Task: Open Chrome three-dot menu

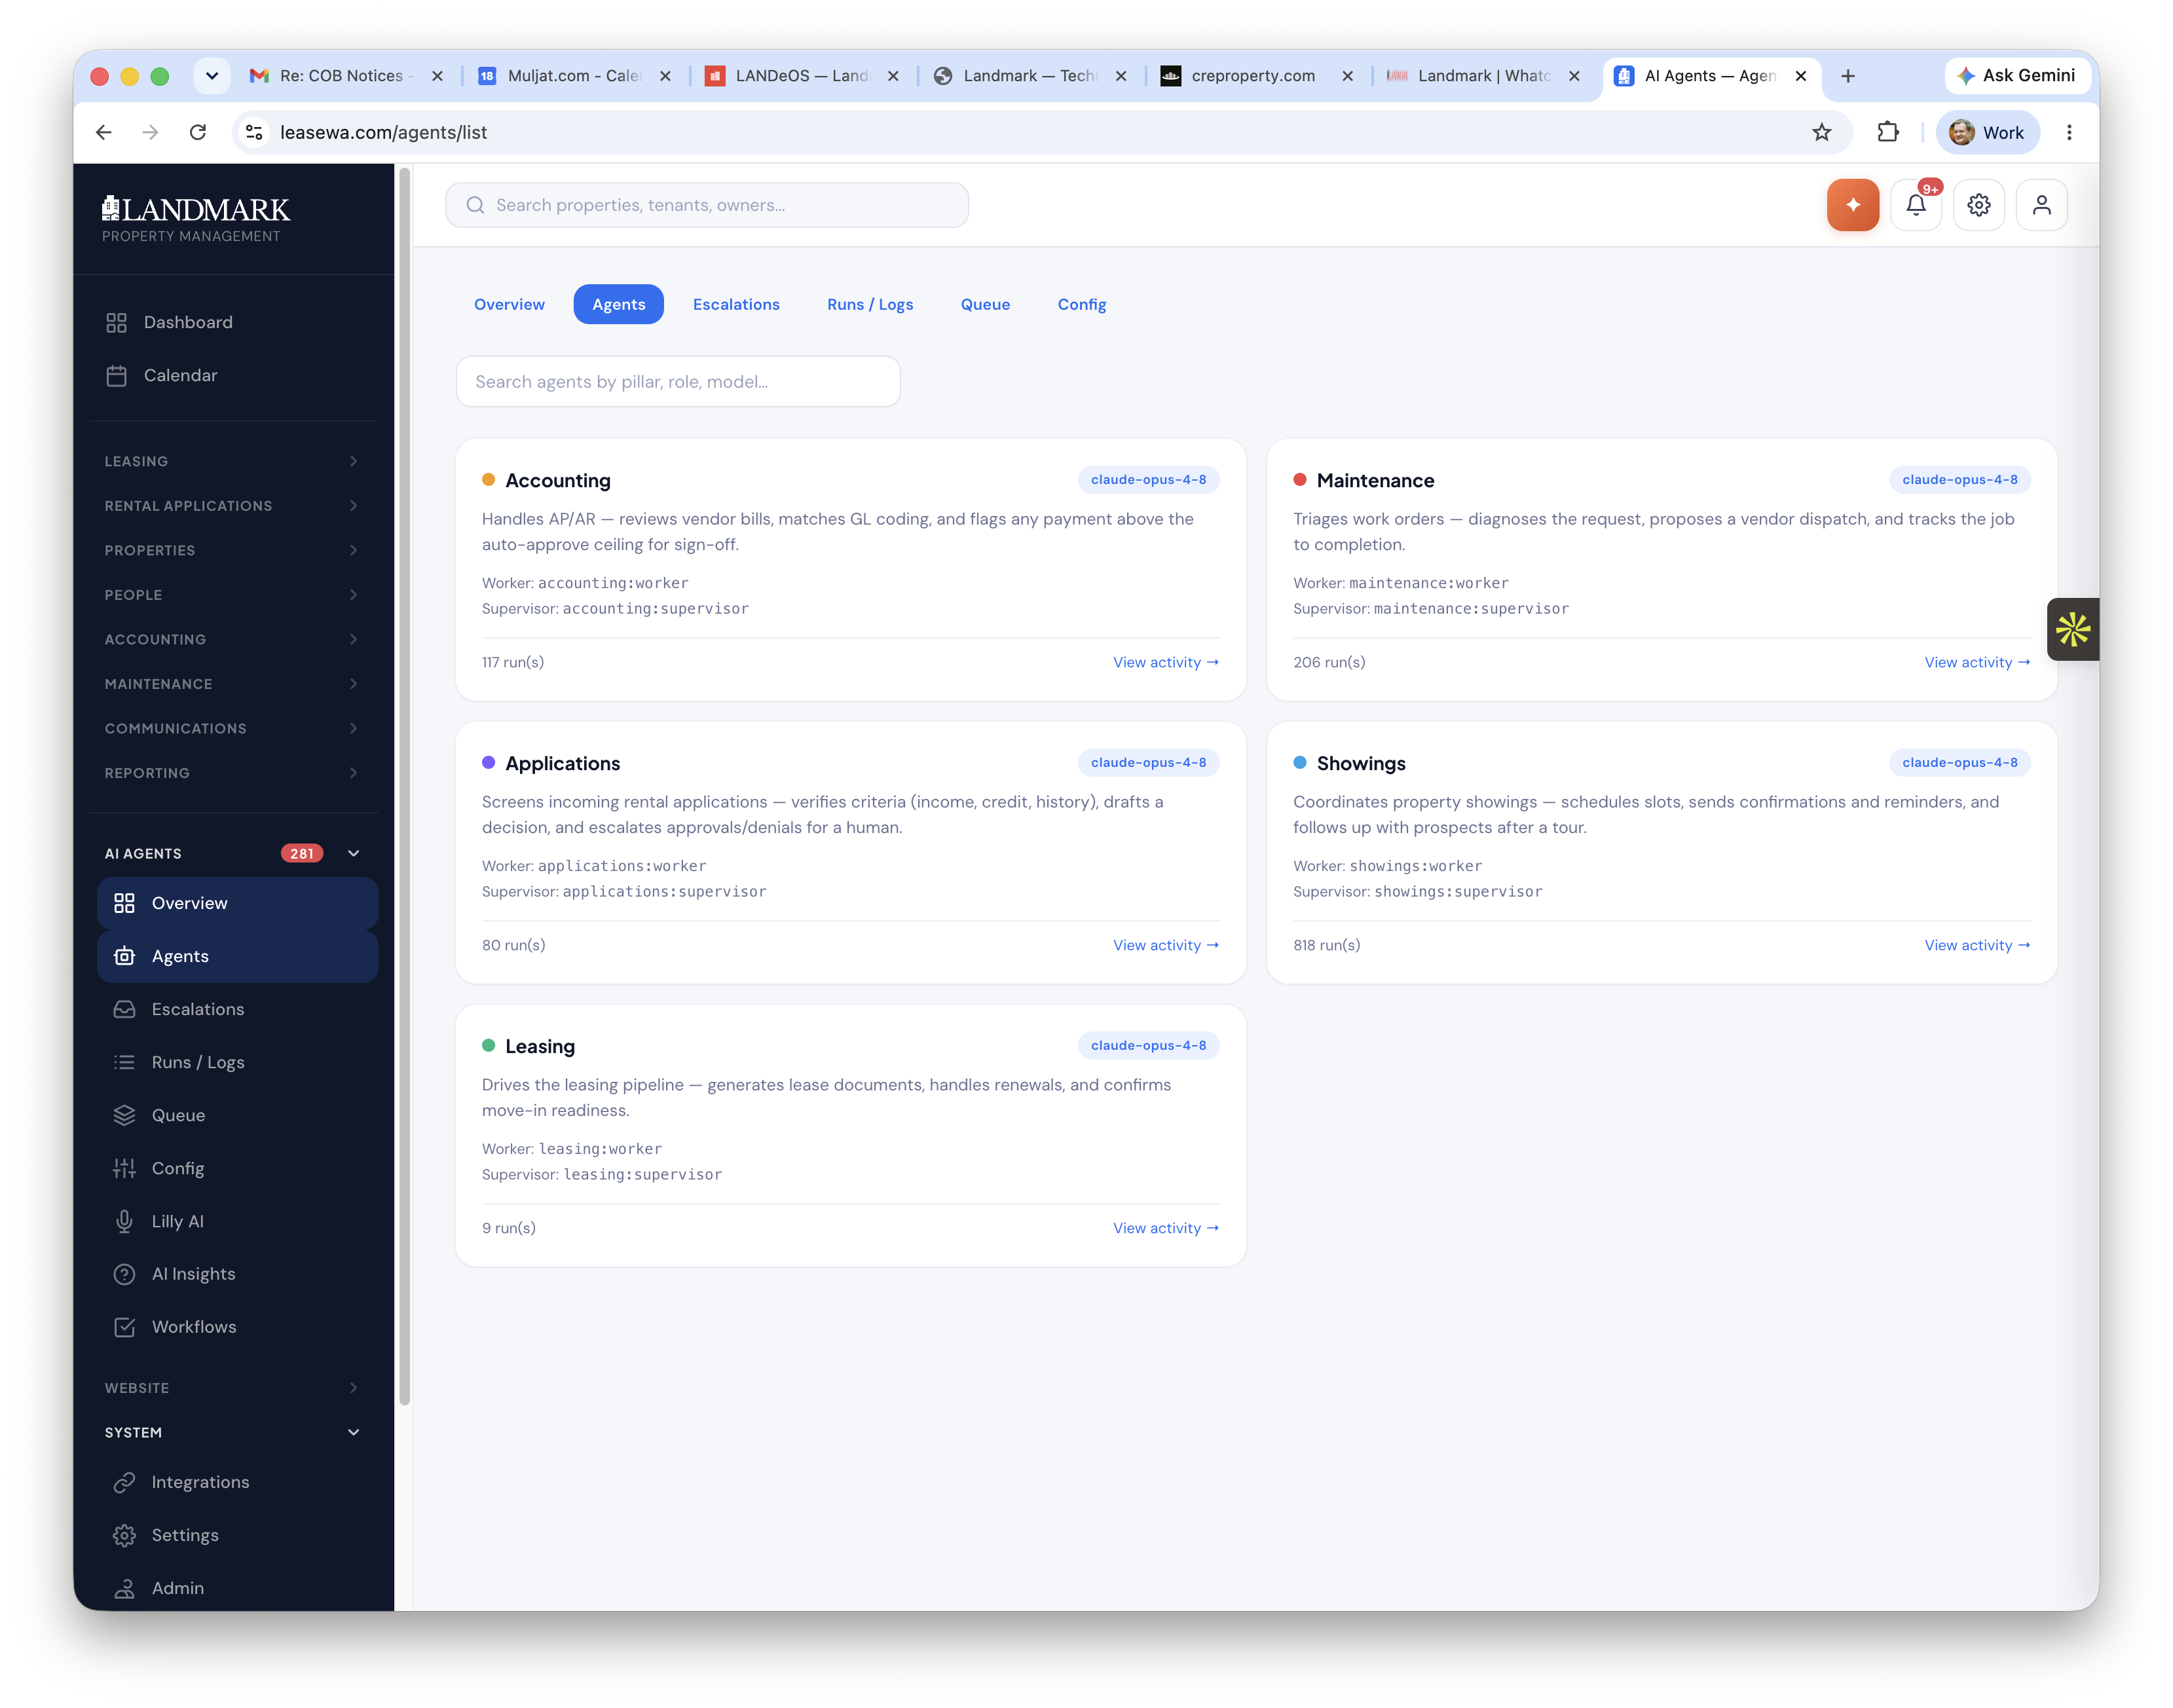Action: (2069, 132)
